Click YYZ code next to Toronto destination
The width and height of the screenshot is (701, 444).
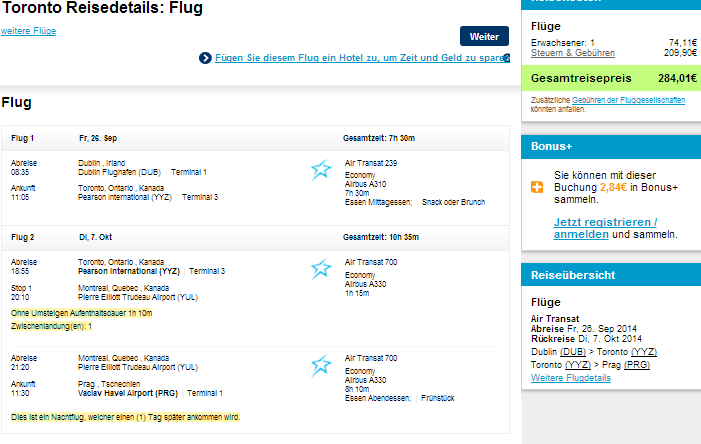coord(644,352)
